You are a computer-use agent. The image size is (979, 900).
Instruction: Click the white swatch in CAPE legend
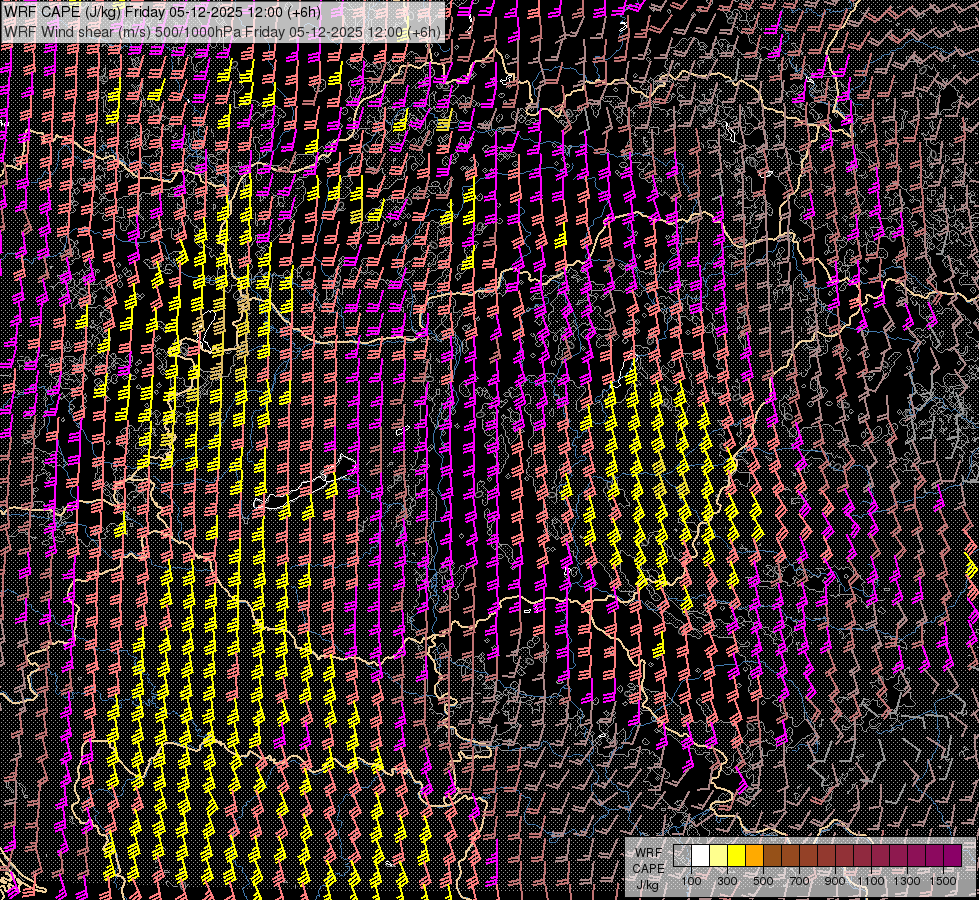(701, 855)
